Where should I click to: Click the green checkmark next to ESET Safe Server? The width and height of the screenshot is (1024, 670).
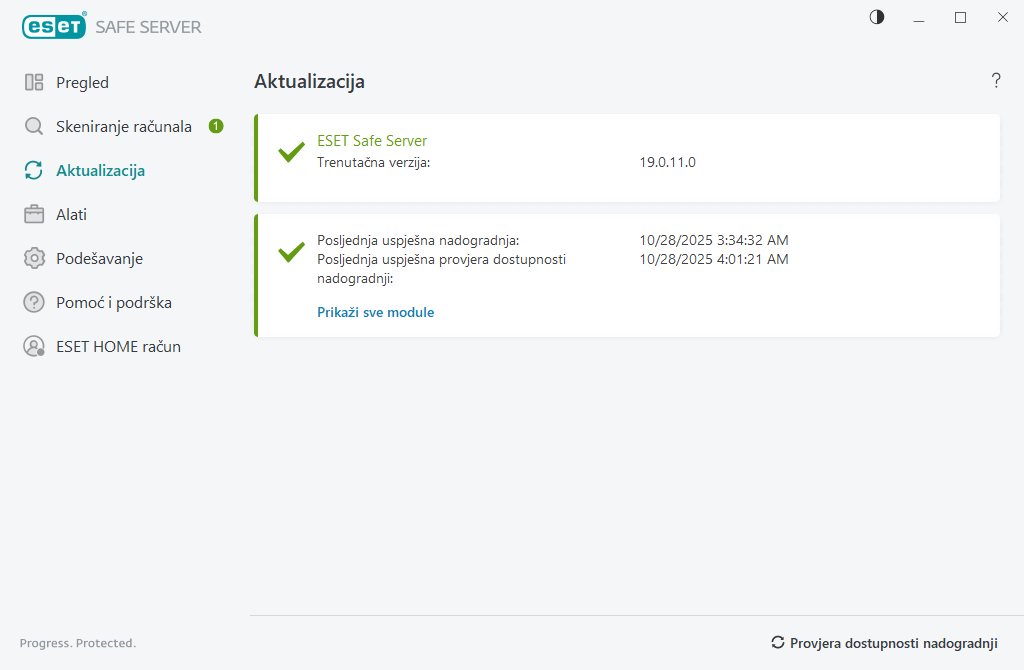[290, 152]
